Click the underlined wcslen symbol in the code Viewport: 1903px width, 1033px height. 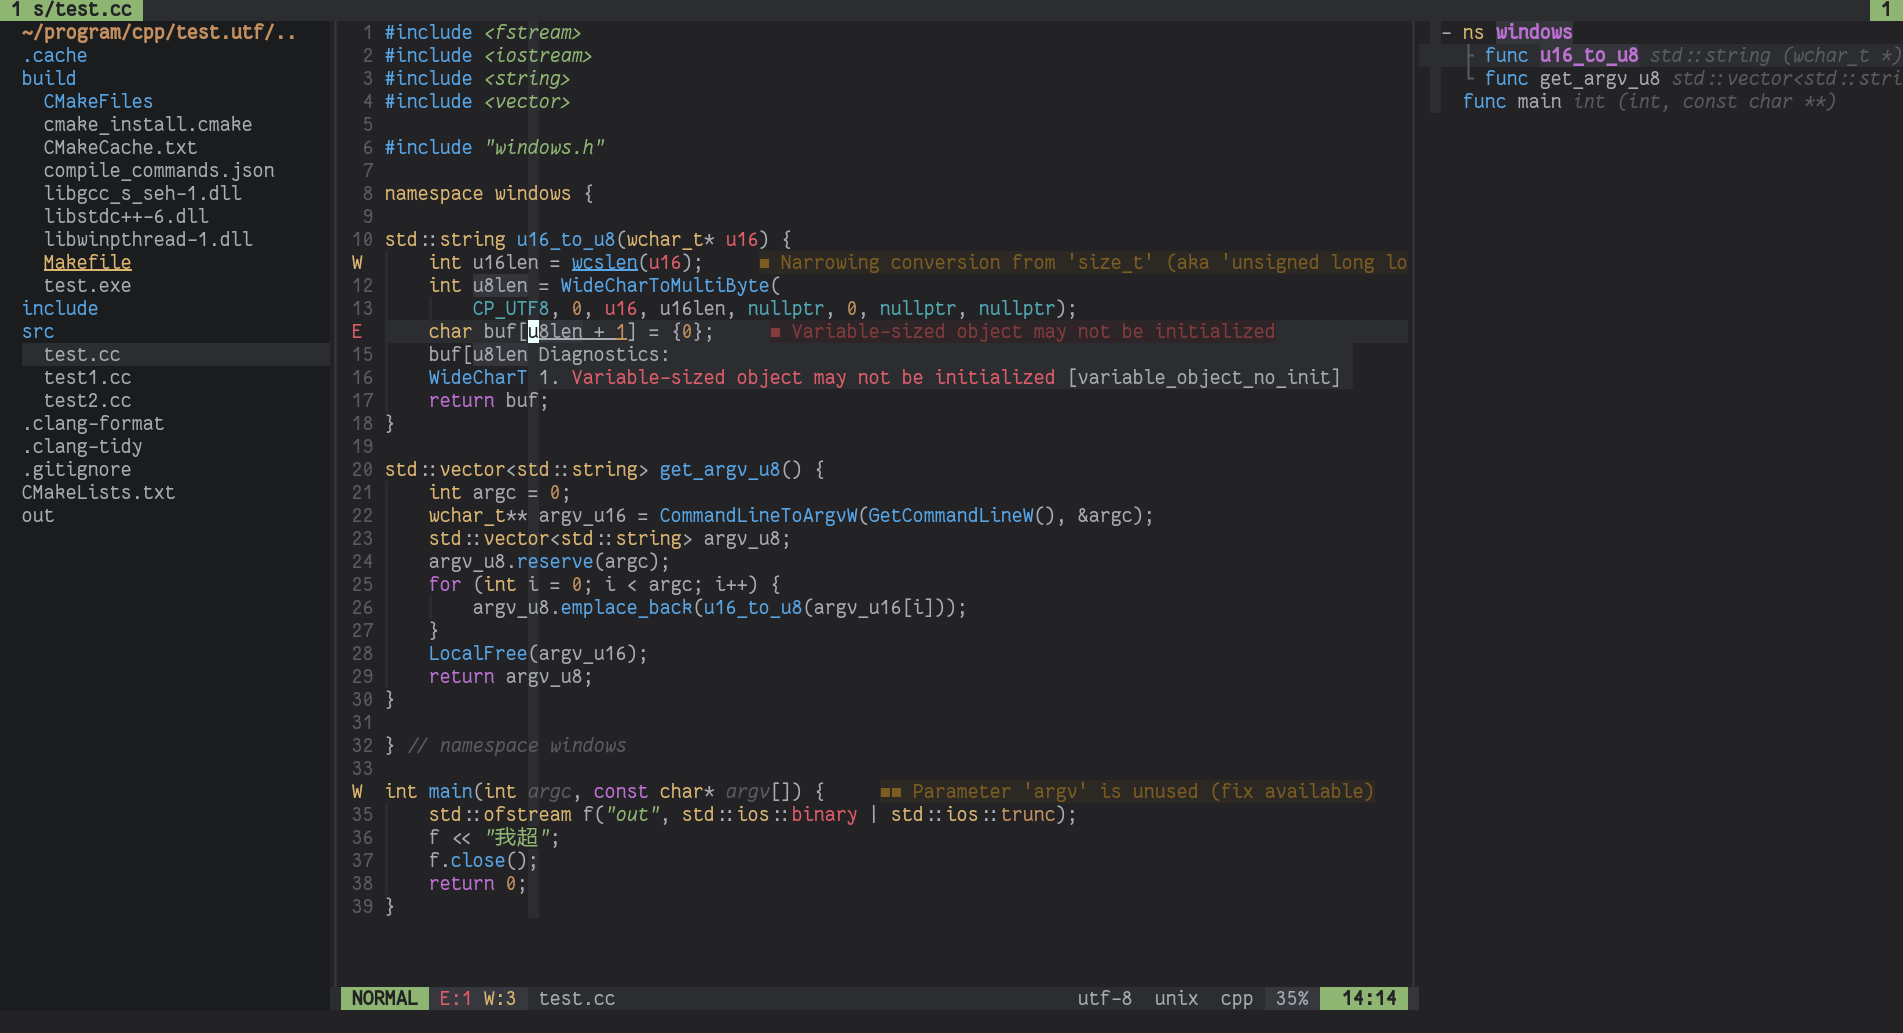(x=604, y=262)
